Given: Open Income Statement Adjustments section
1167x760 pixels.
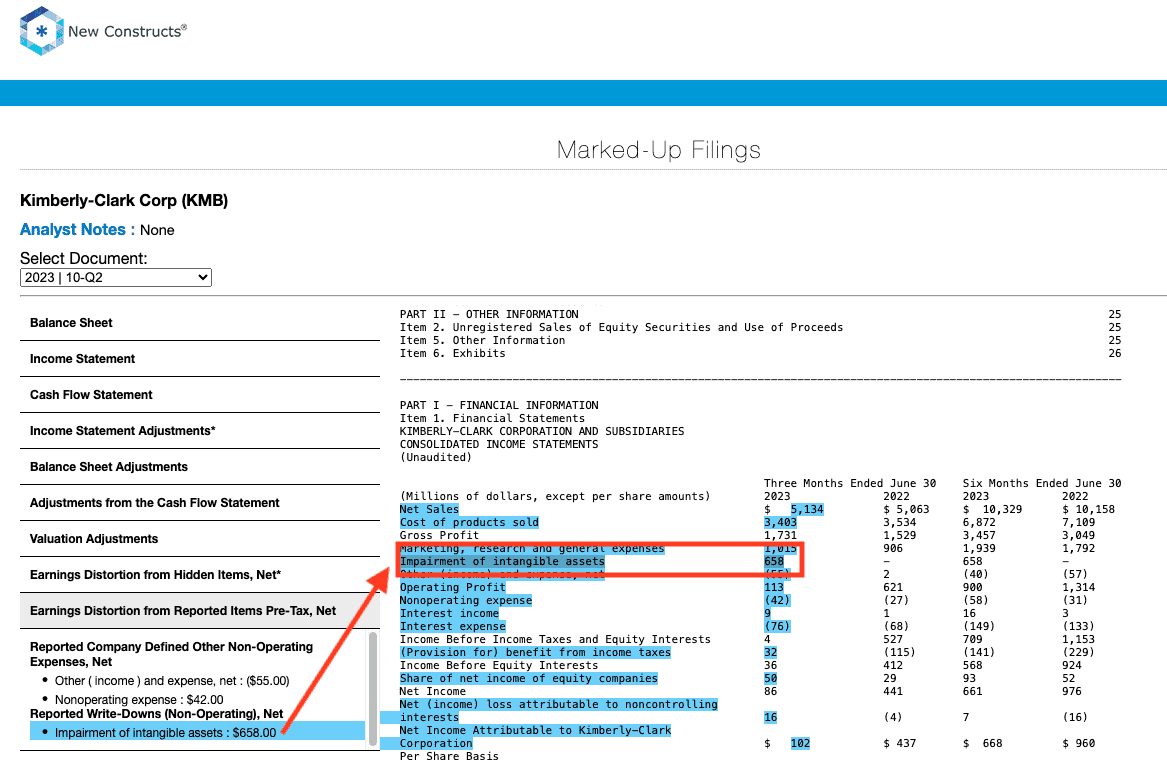Looking at the screenshot, I should [x=199, y=431].
